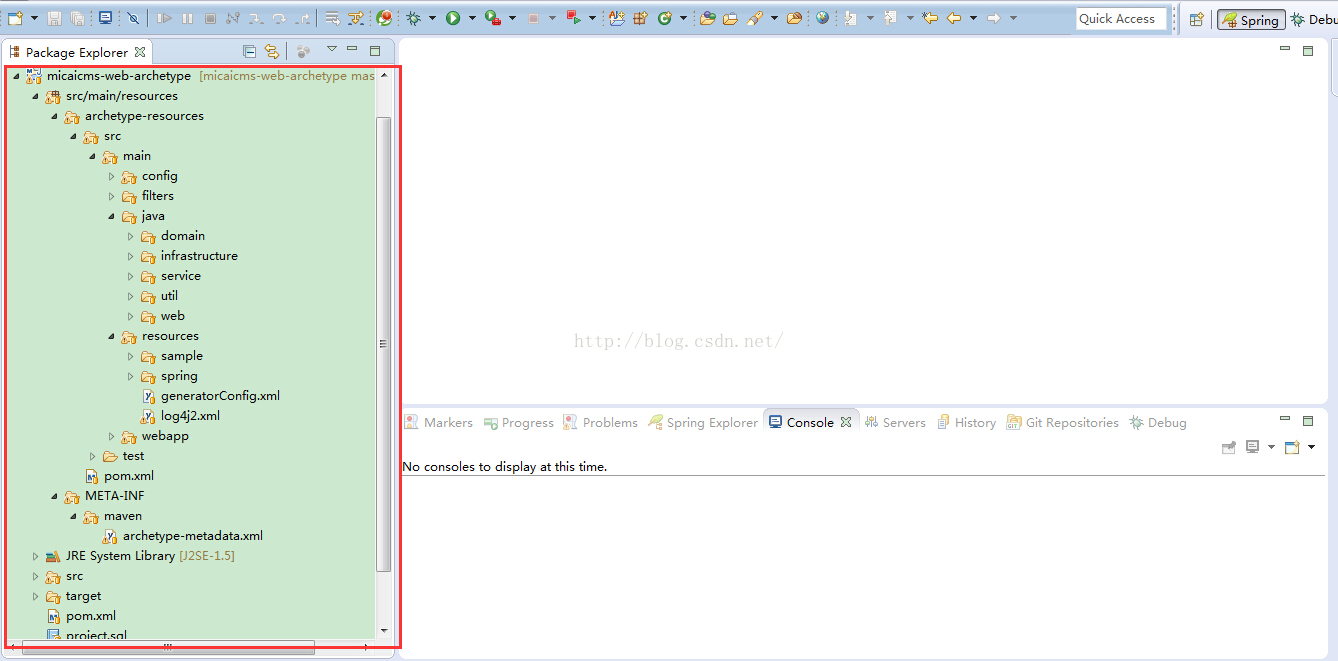1338x661 pixels.
Task: Expand the domain folder
Action: pyautogui.click(x=131, y=236)
